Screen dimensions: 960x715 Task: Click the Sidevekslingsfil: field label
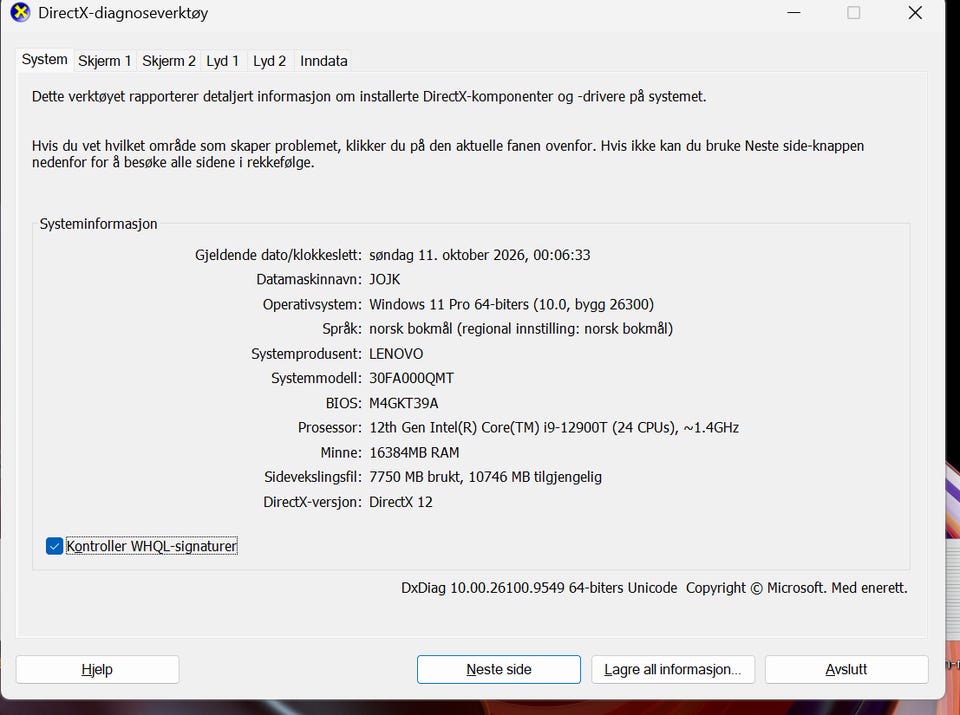click(x=313, y=477)
